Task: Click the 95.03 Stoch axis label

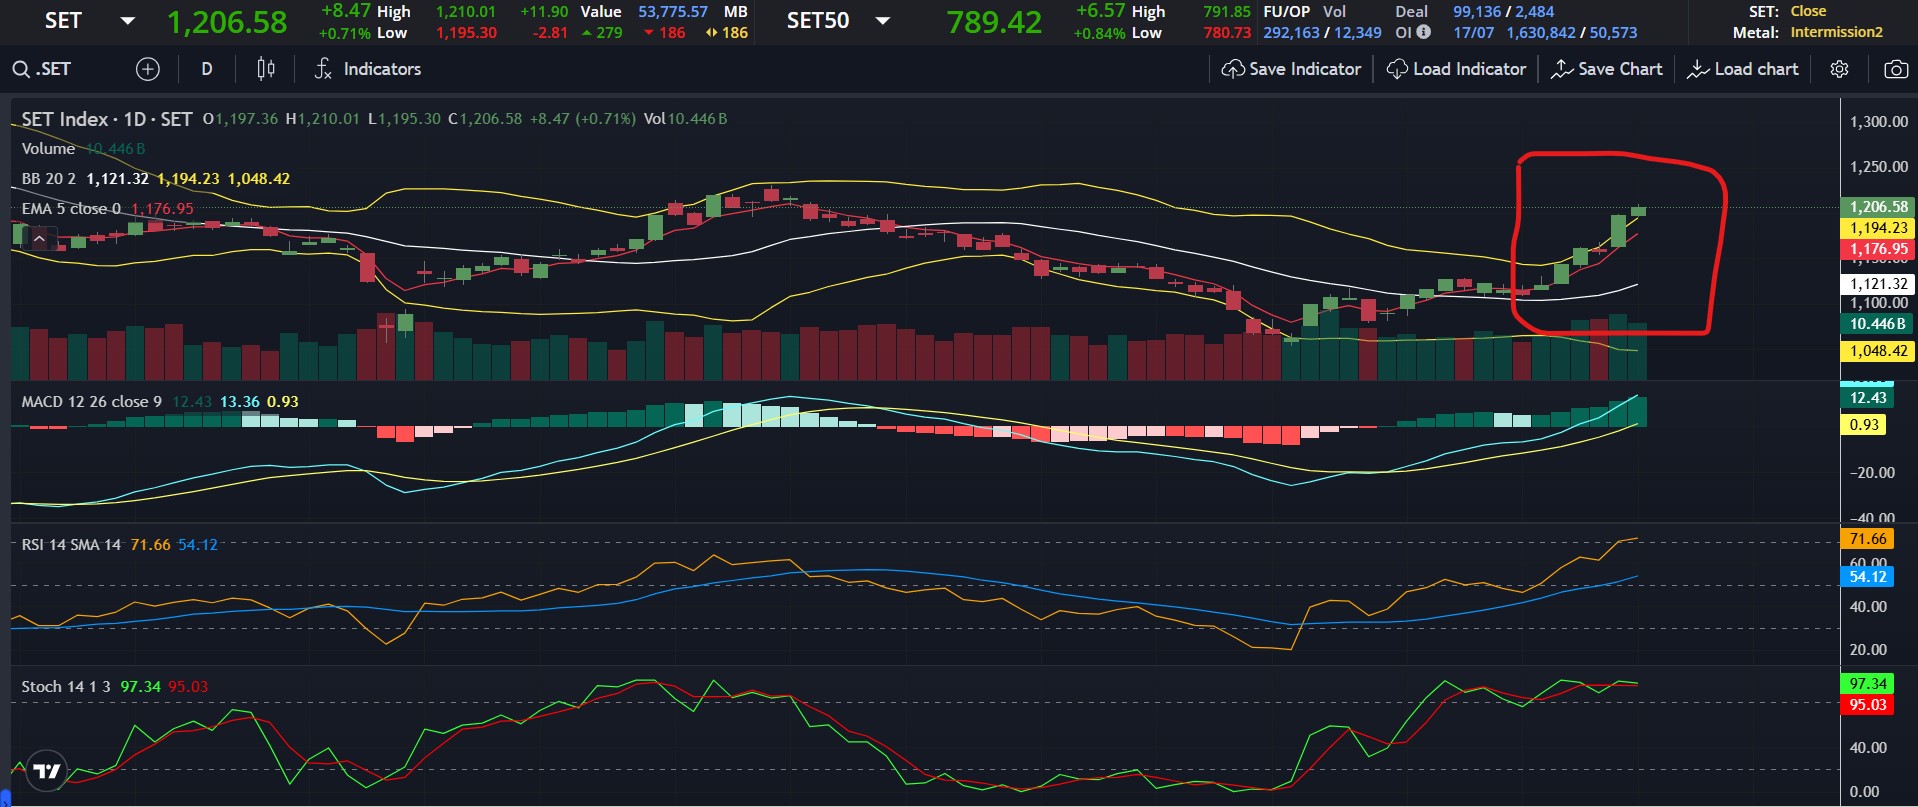Action: (1867, 705)
